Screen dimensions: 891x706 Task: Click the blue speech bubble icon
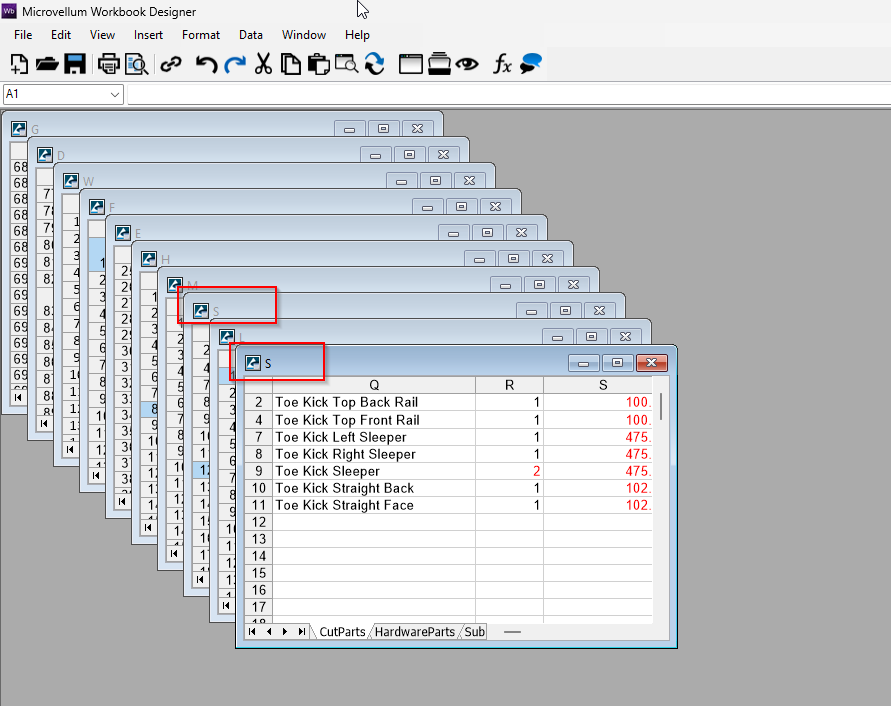pos(531,64)
